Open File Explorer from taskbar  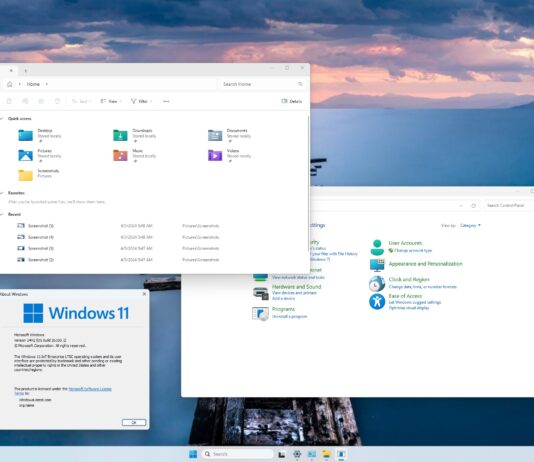[326, 454]
